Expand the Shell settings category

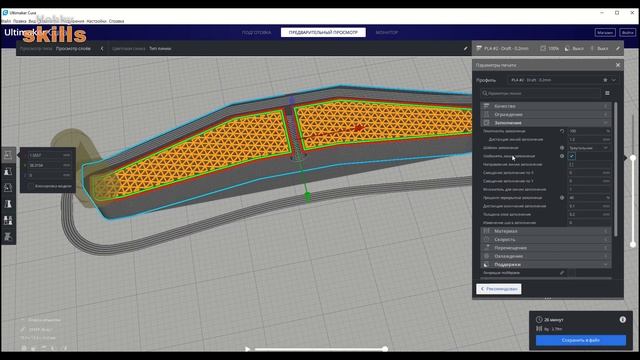546,114
